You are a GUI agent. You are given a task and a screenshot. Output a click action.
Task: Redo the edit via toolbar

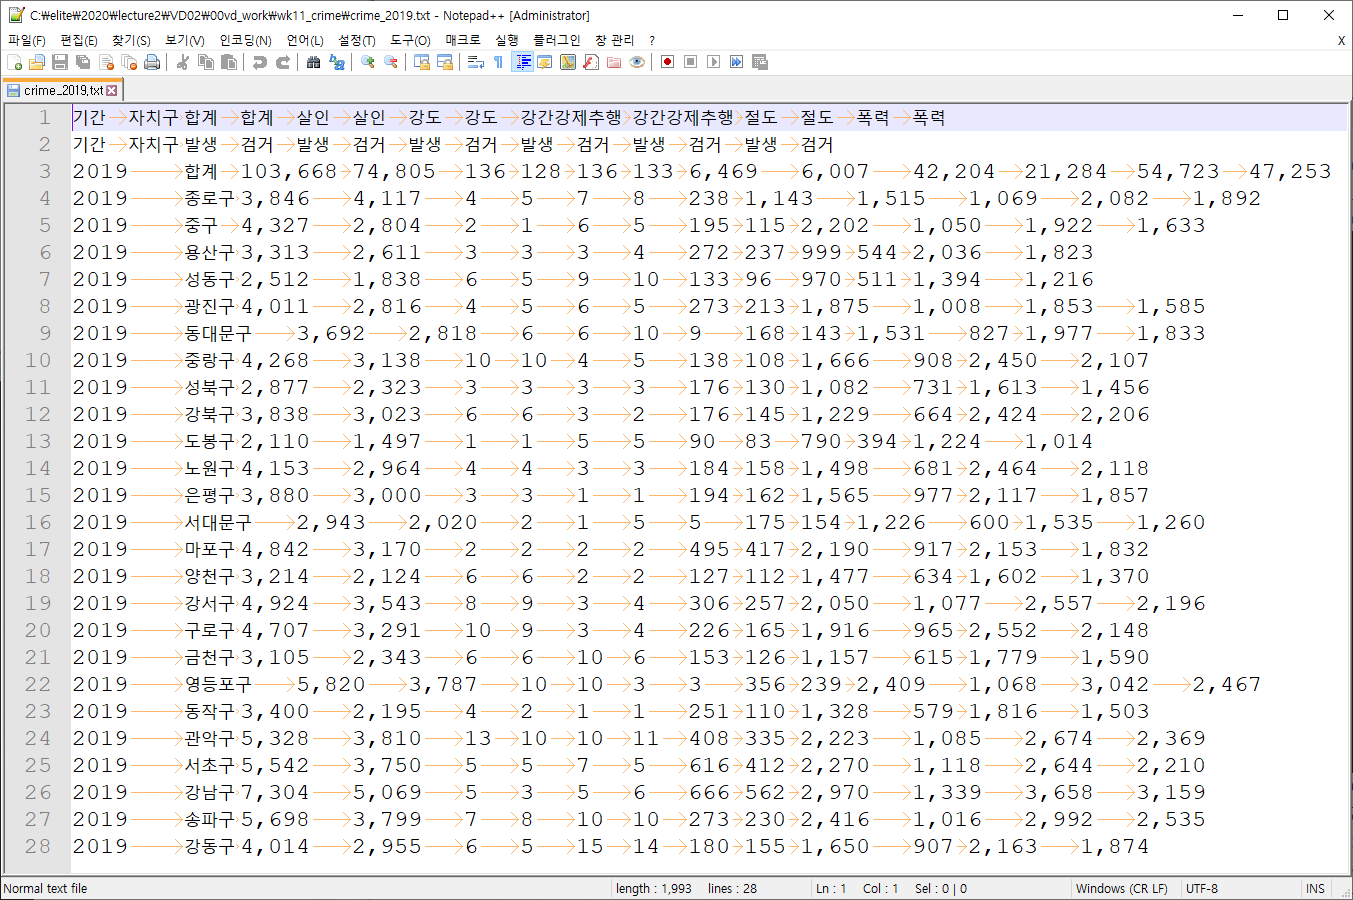pyautogui.click(x=283, y=62)
